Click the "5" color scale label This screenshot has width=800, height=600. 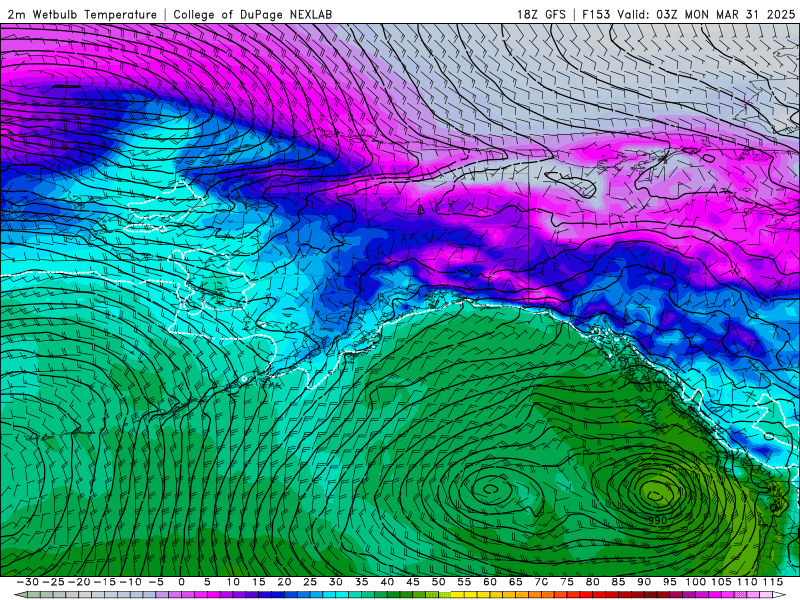click(207, 582)
